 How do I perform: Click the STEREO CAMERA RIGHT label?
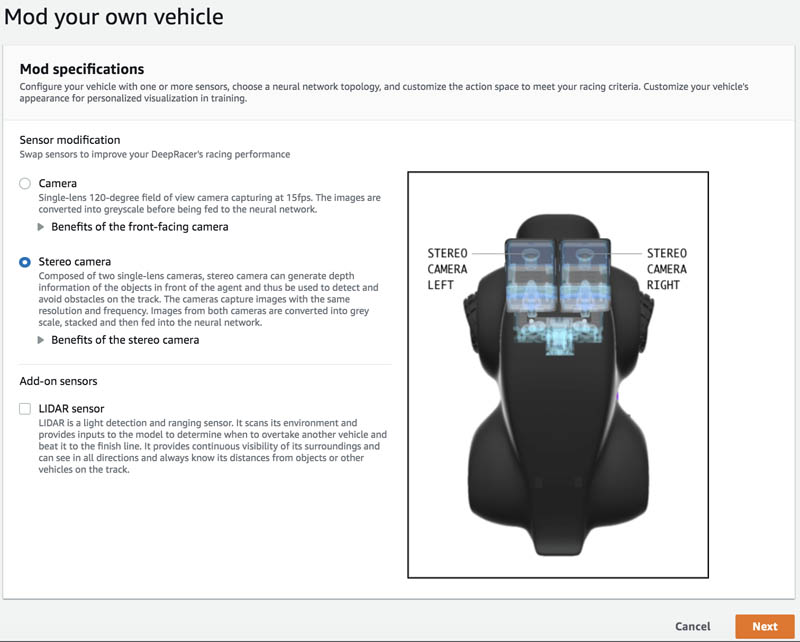(667, 269)
